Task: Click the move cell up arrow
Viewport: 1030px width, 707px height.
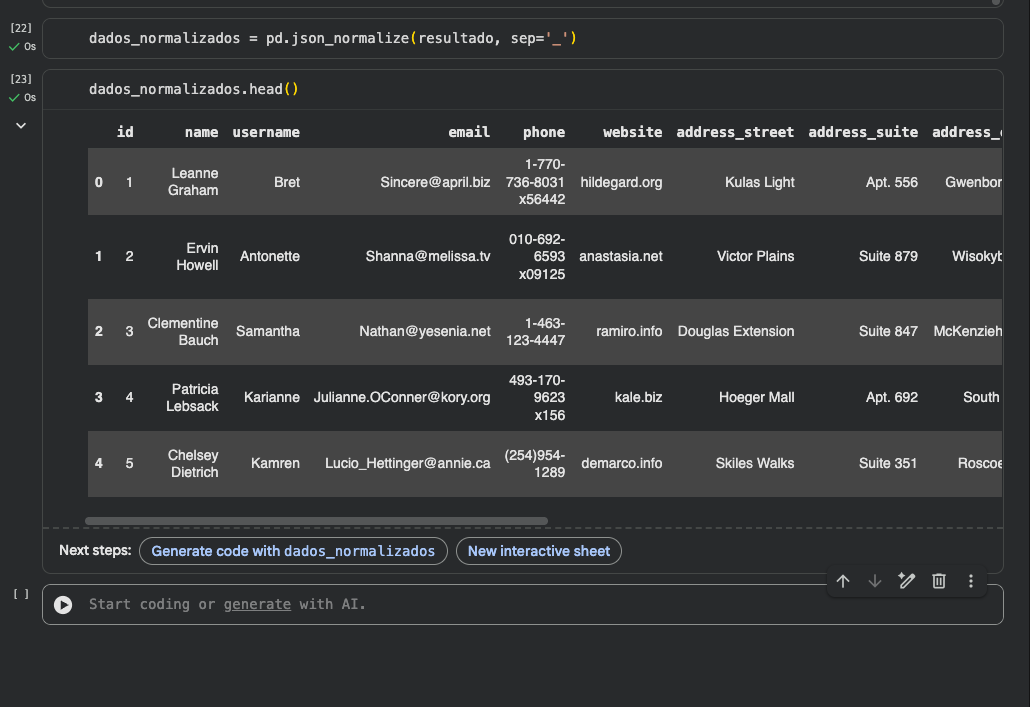Action: pyautogui.click(x=843, y=581)
